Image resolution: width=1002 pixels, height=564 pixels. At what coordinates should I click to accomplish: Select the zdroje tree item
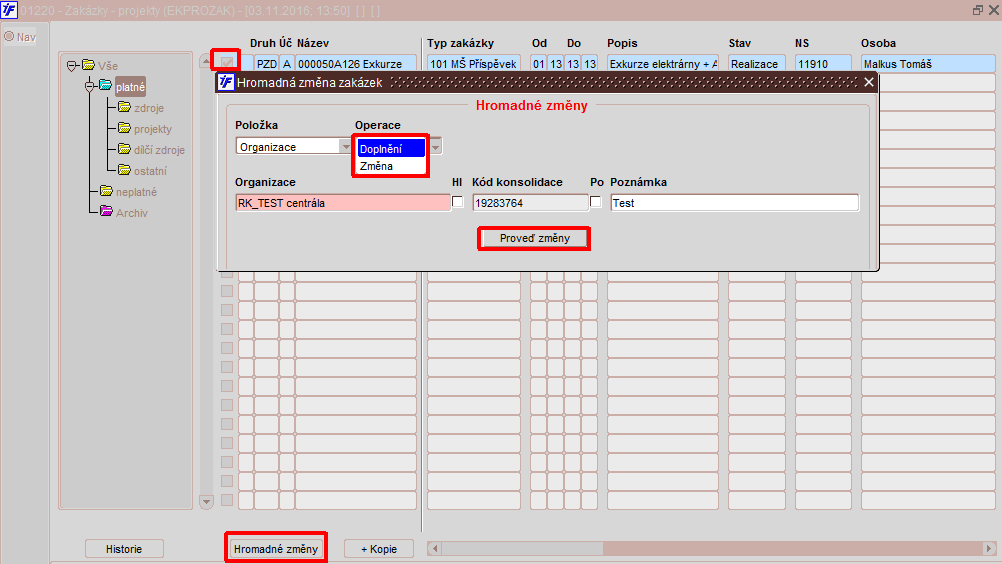point(149,108)
